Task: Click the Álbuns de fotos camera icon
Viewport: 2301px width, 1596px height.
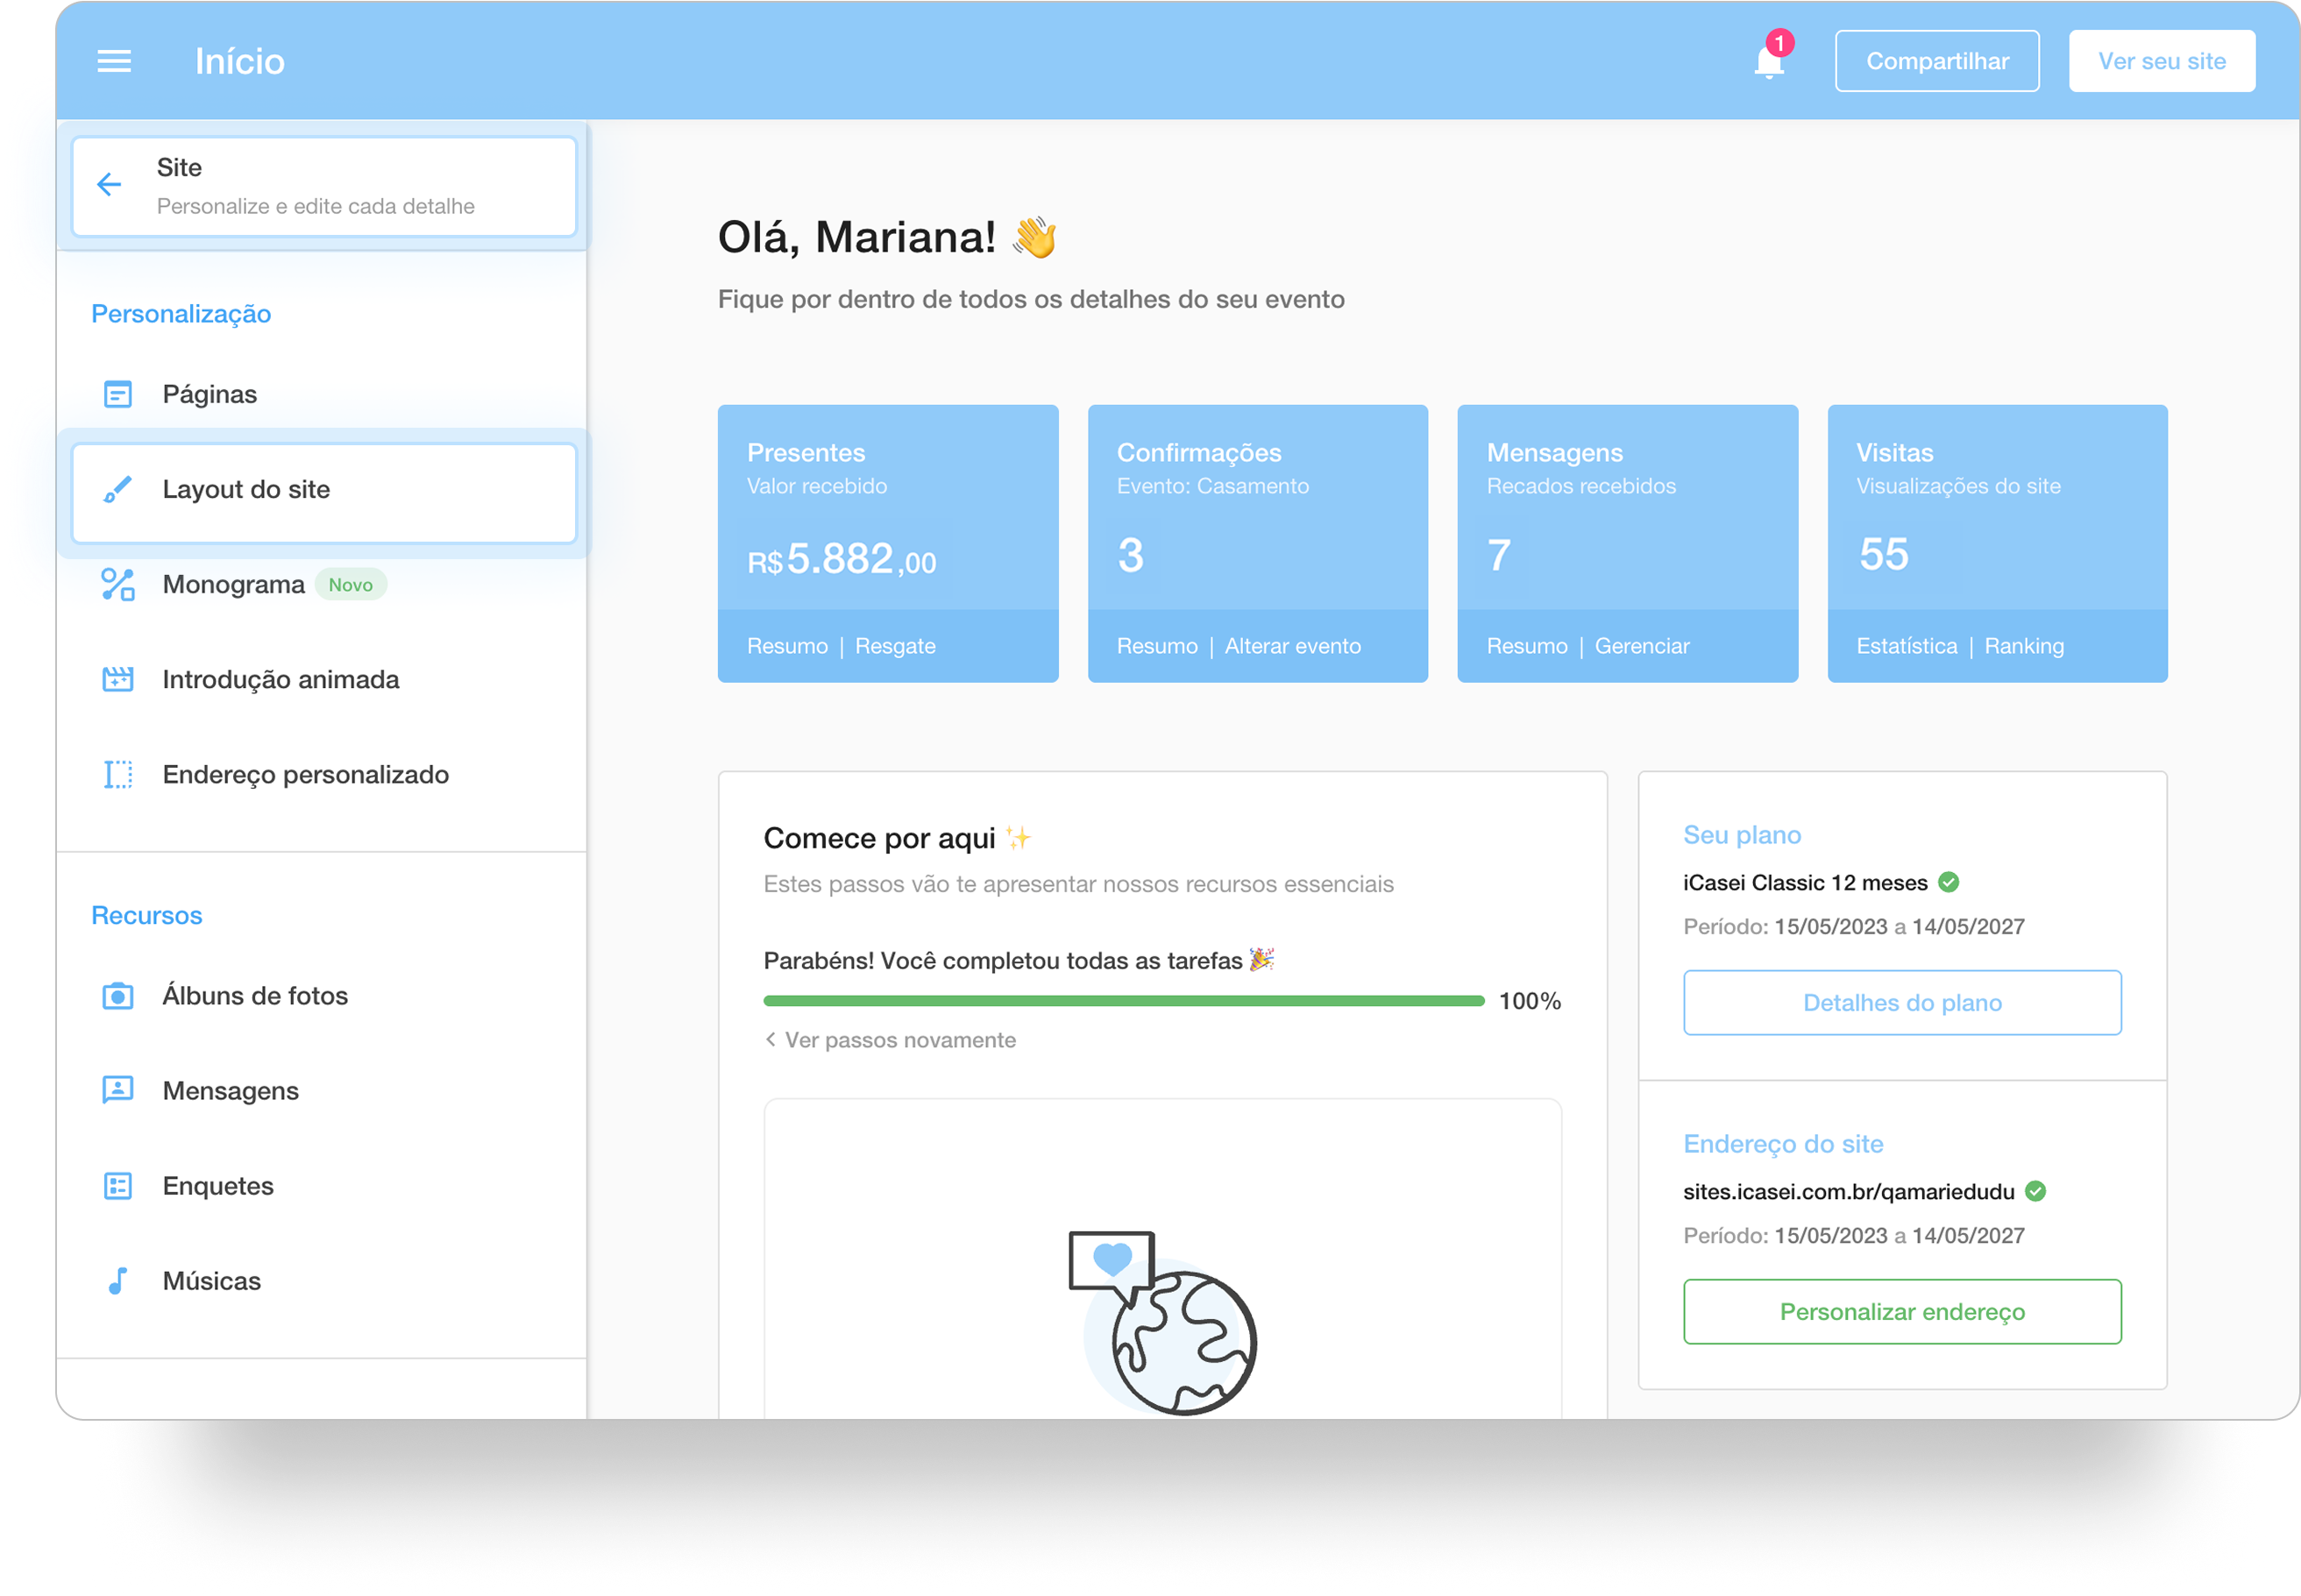Action: 117,994
